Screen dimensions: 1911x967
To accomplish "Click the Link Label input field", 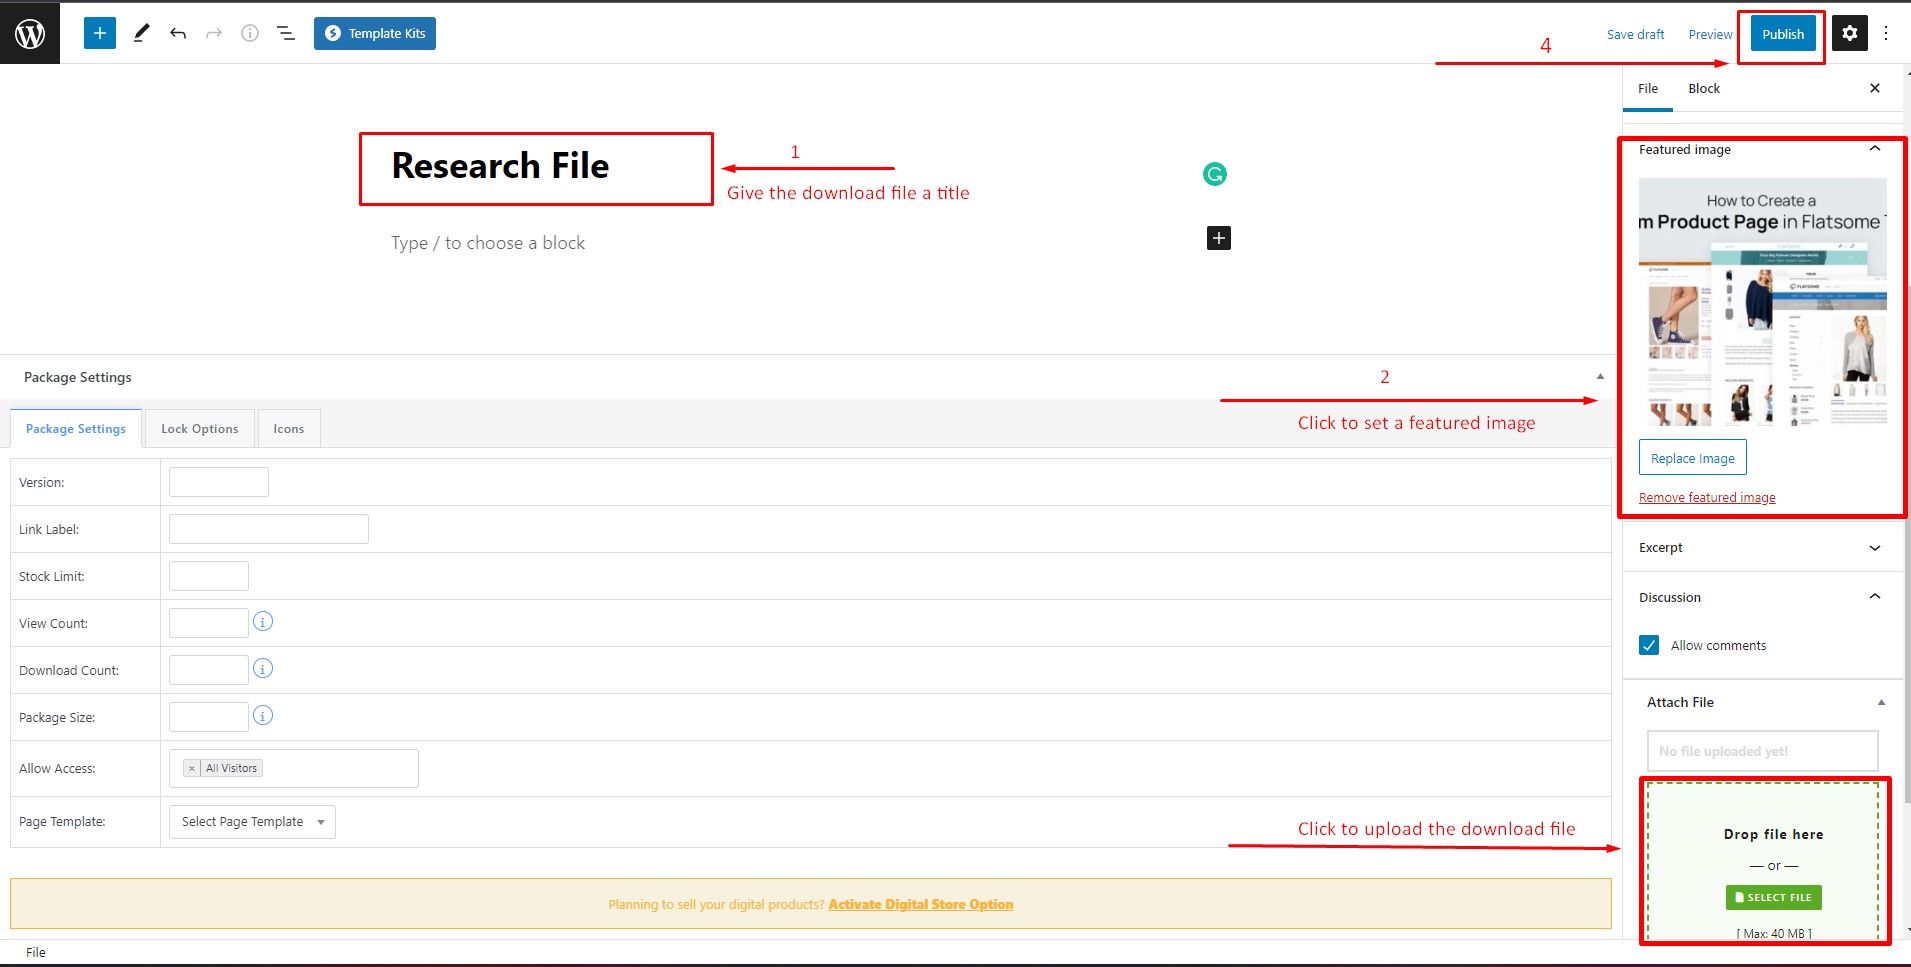I will click(x=269, y=529).
